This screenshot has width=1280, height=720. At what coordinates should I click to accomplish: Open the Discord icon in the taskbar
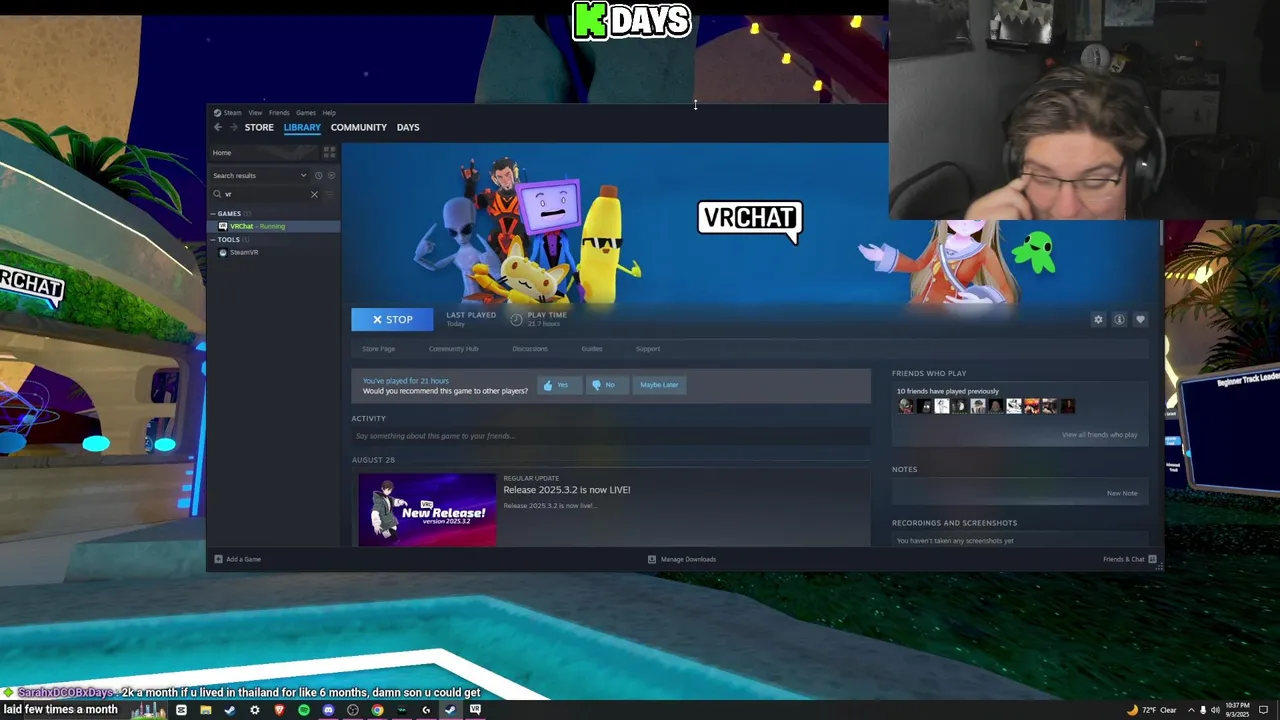[328, 710]
